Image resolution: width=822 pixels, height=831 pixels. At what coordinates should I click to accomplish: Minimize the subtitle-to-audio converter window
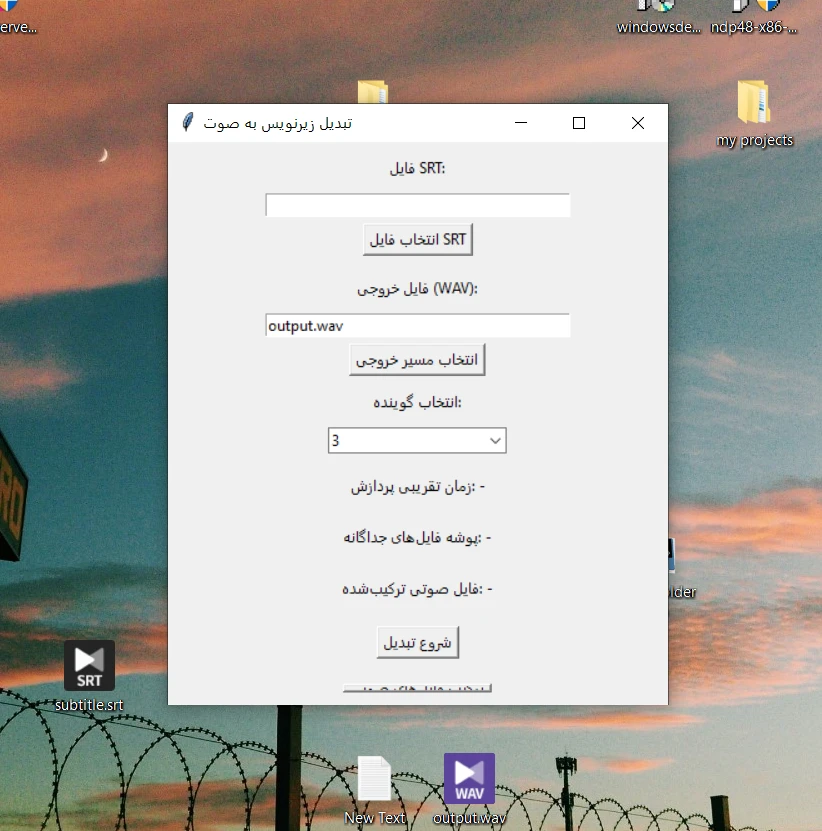click(520, 123)
